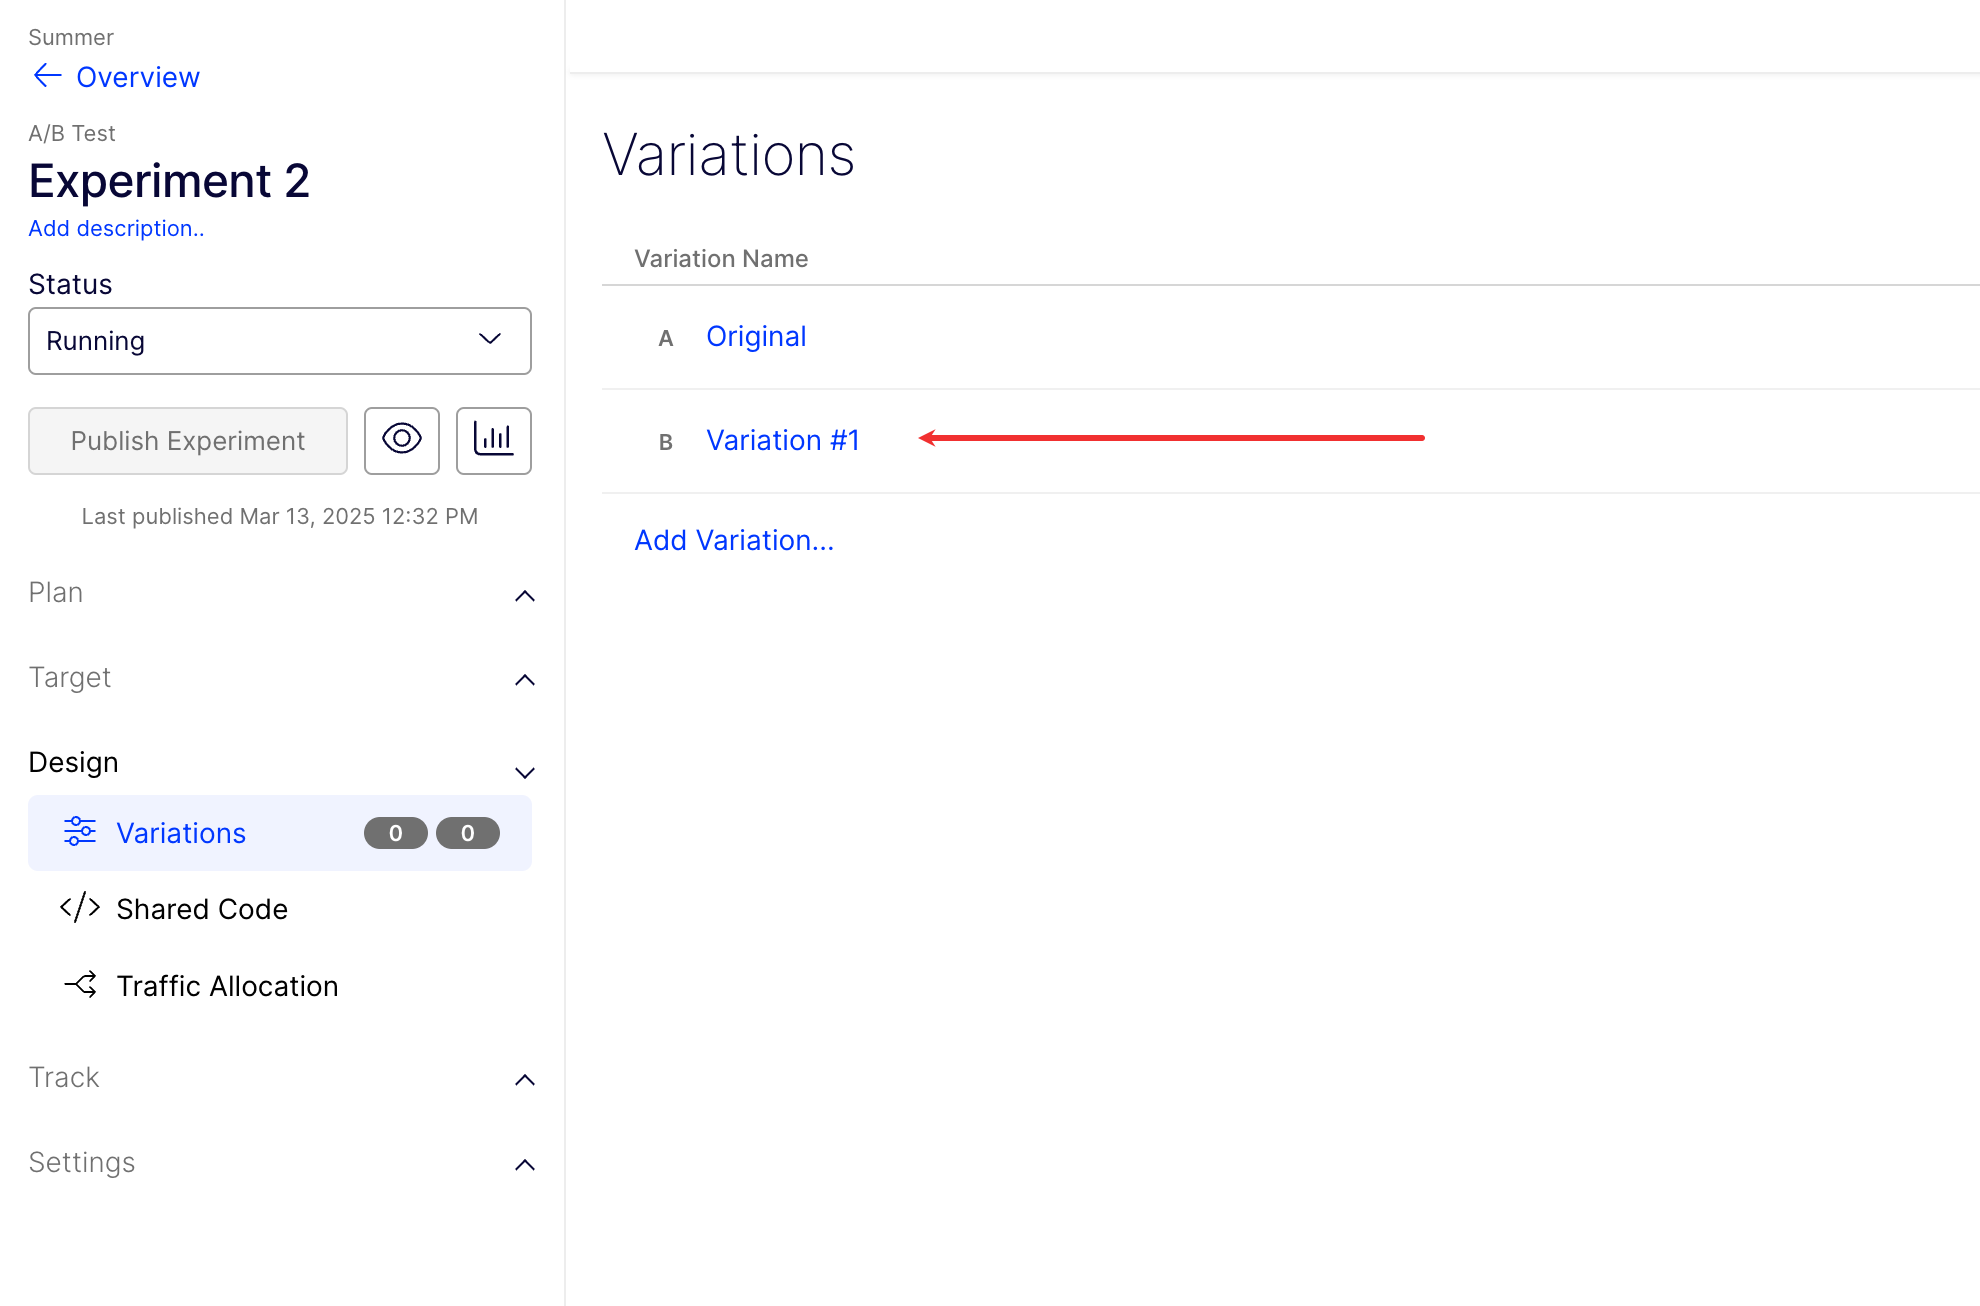Go to Traffic Allocation
Screen dimensions: 1980x1306
227,986
